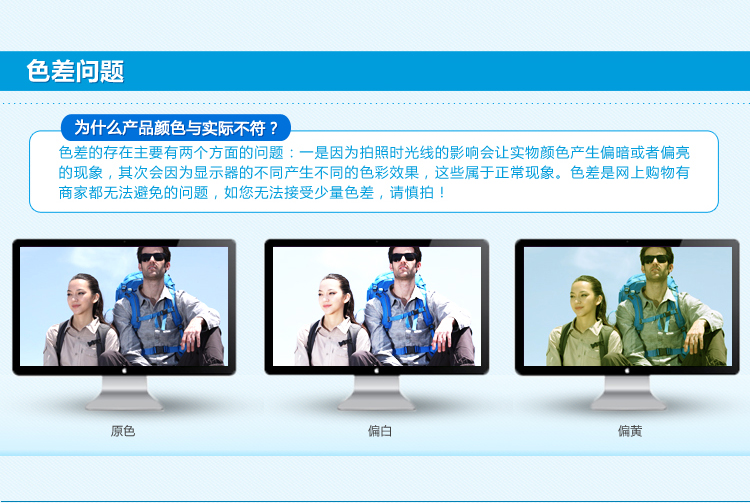Click the paragraph line starting 的现象，其次会因为显示器
The height and width of the screenshot is (503, 750).
click(x=374, y=173)
